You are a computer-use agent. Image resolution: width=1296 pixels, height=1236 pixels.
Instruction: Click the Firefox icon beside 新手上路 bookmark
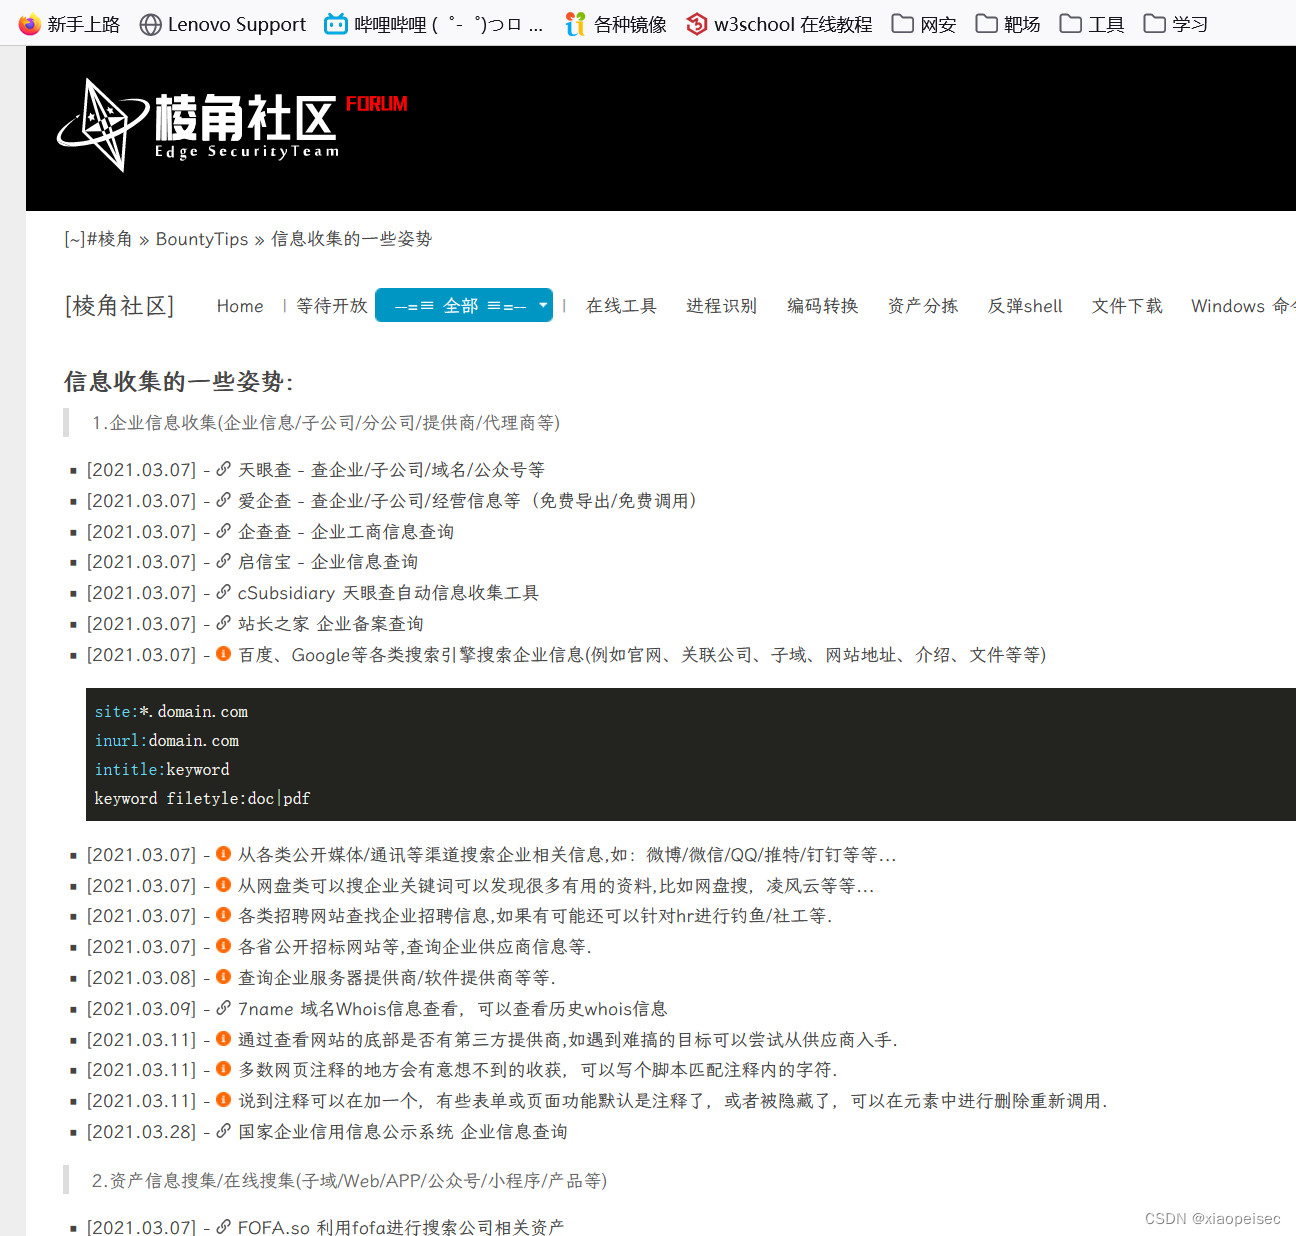tap(27, 23)
